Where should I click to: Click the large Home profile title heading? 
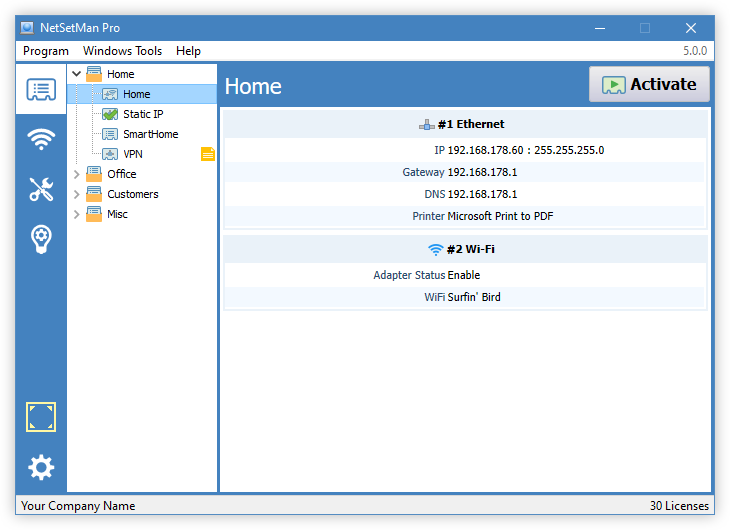tap(253, 87)
